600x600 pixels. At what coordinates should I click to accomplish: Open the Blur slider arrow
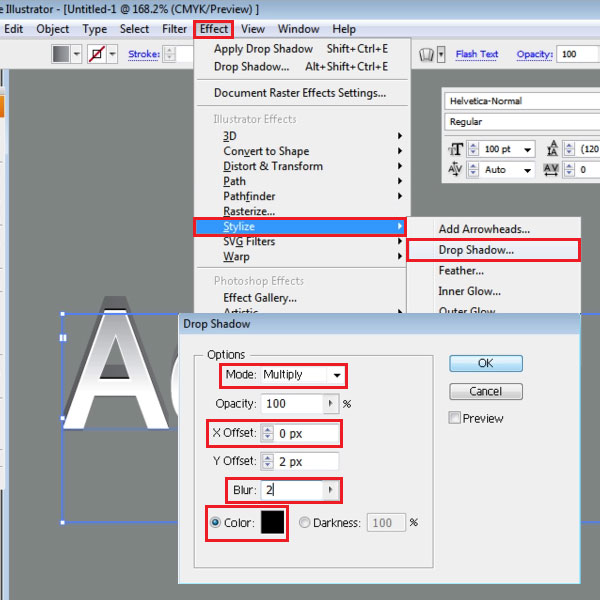331,490
